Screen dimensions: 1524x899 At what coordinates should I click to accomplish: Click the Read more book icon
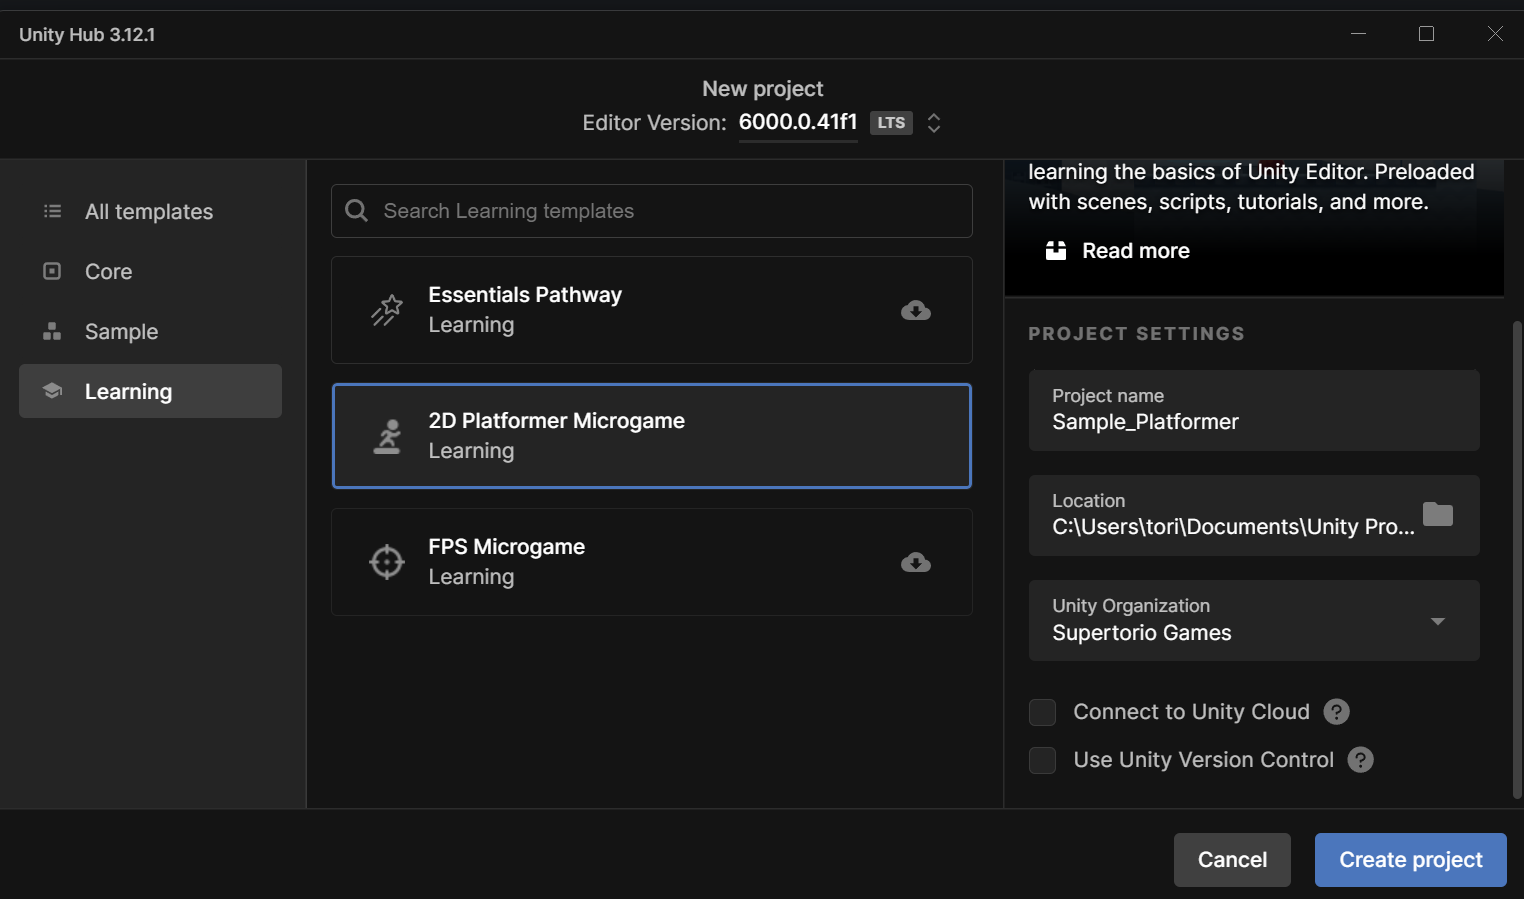(1056, 250)
